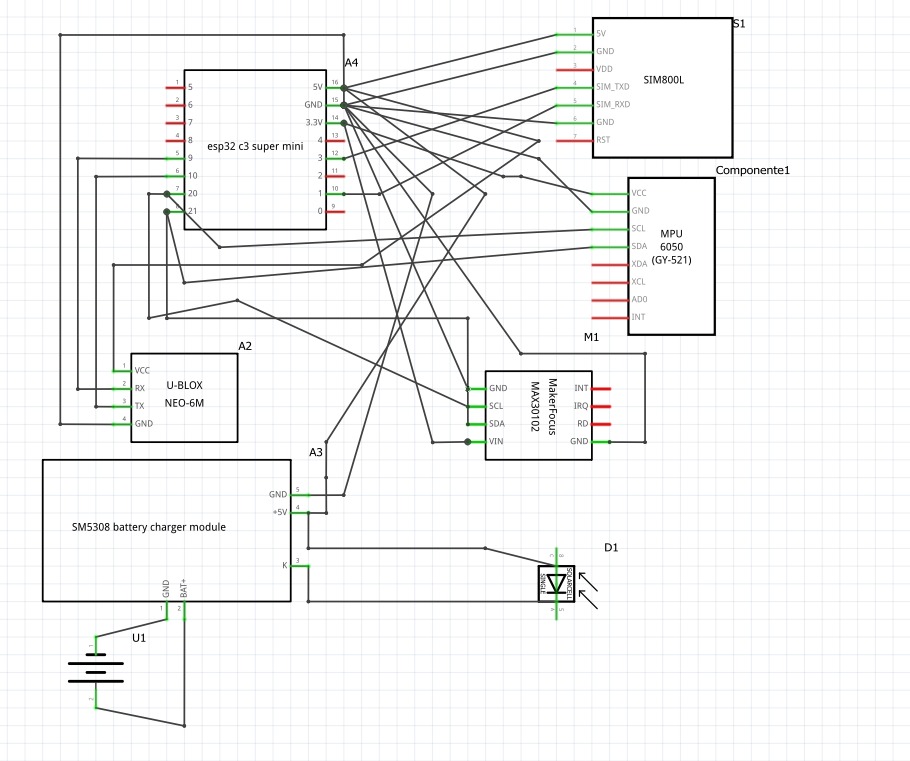
Task: Select the SM5308 battery charger module
Action: 167,531
